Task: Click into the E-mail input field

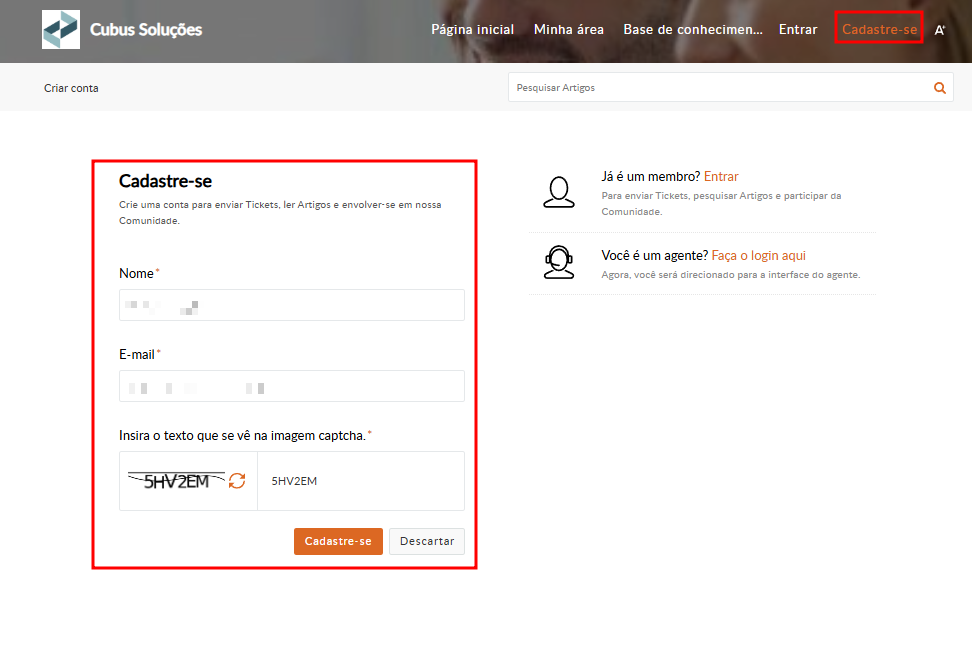Action: click(291, 386)
